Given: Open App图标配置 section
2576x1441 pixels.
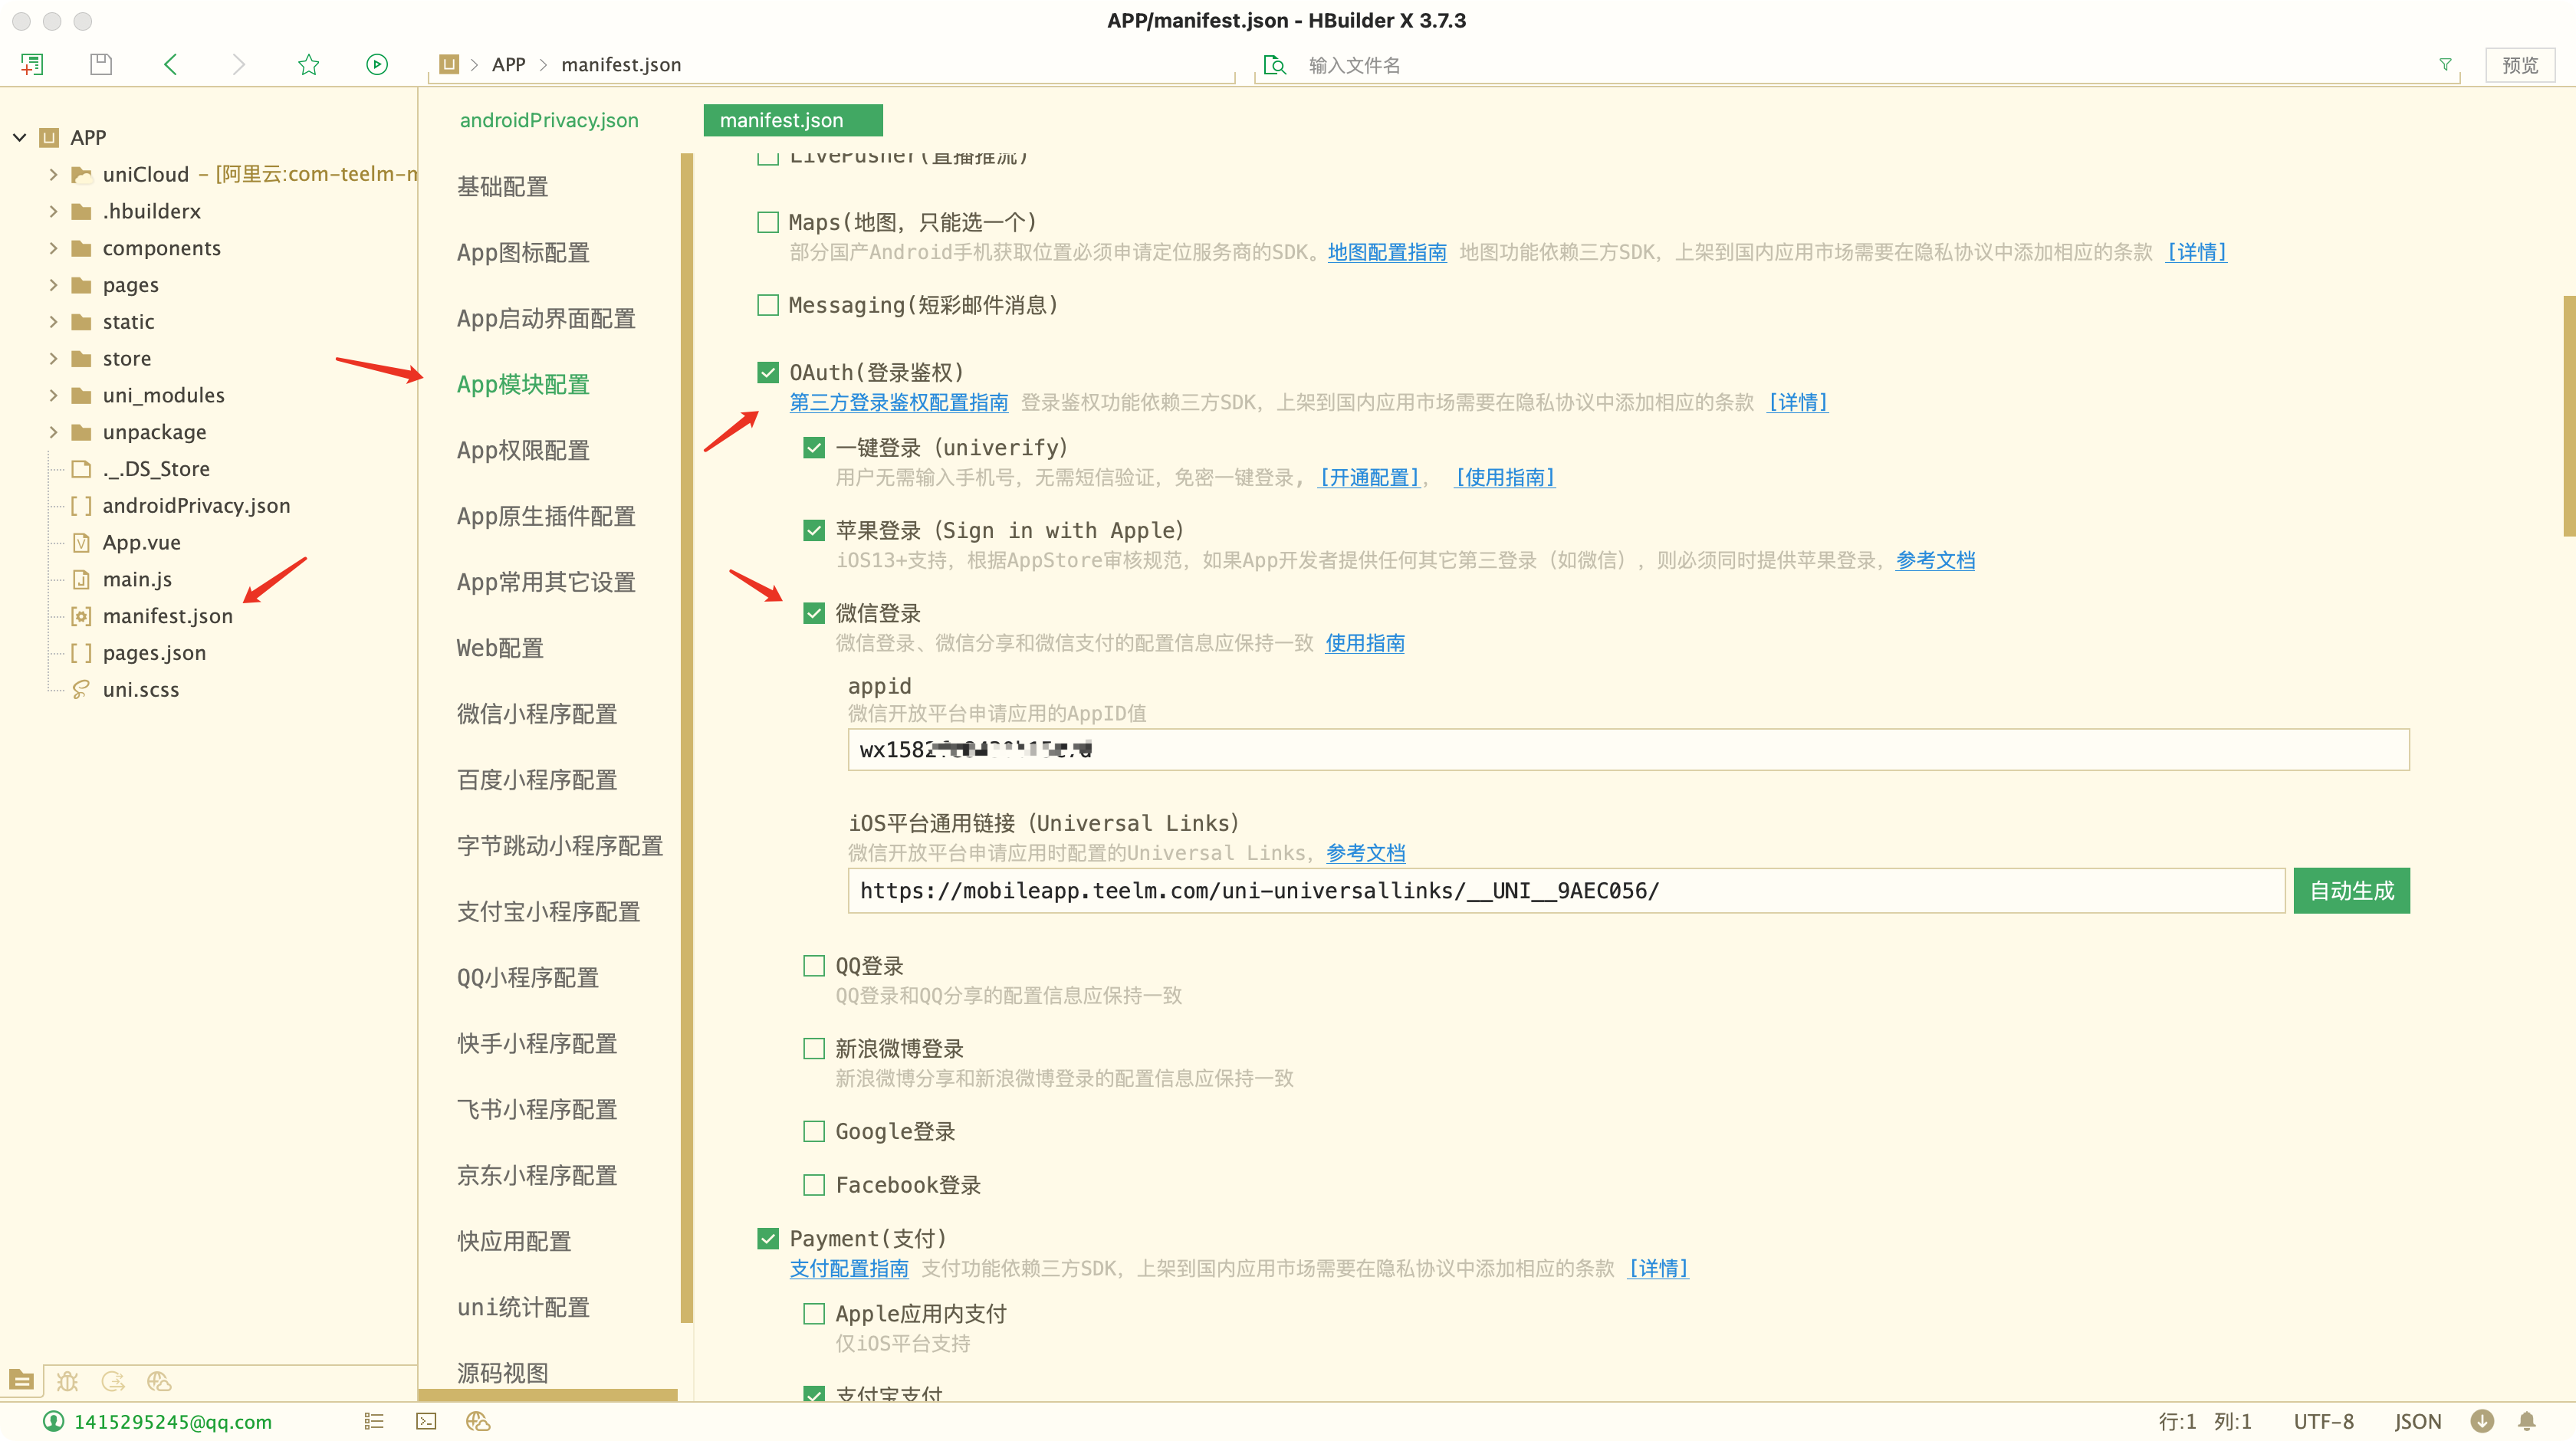Looking at the screenshot, I should tap(523, 253).
